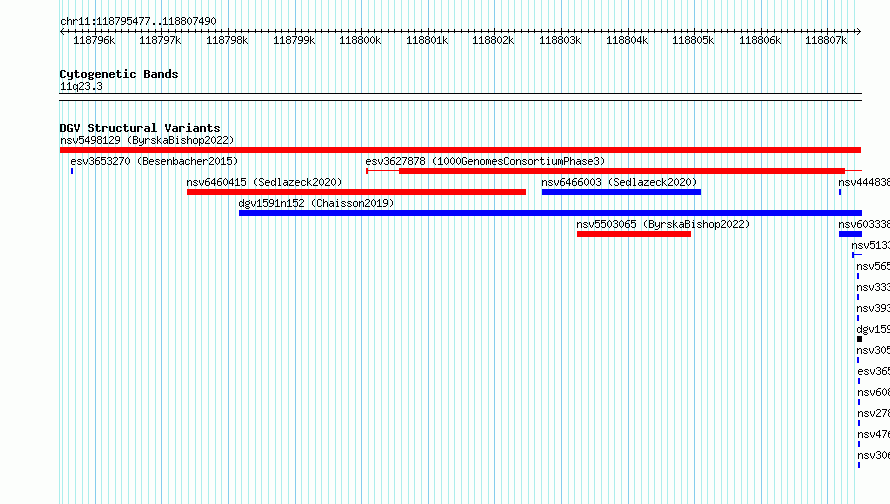Click the truncated nsv305 label
Screen dimensions: 890x504
[873, 350]
